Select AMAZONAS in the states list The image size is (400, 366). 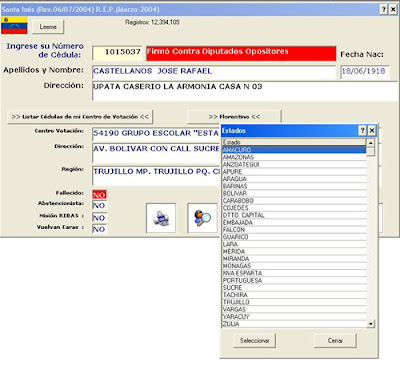294,157
